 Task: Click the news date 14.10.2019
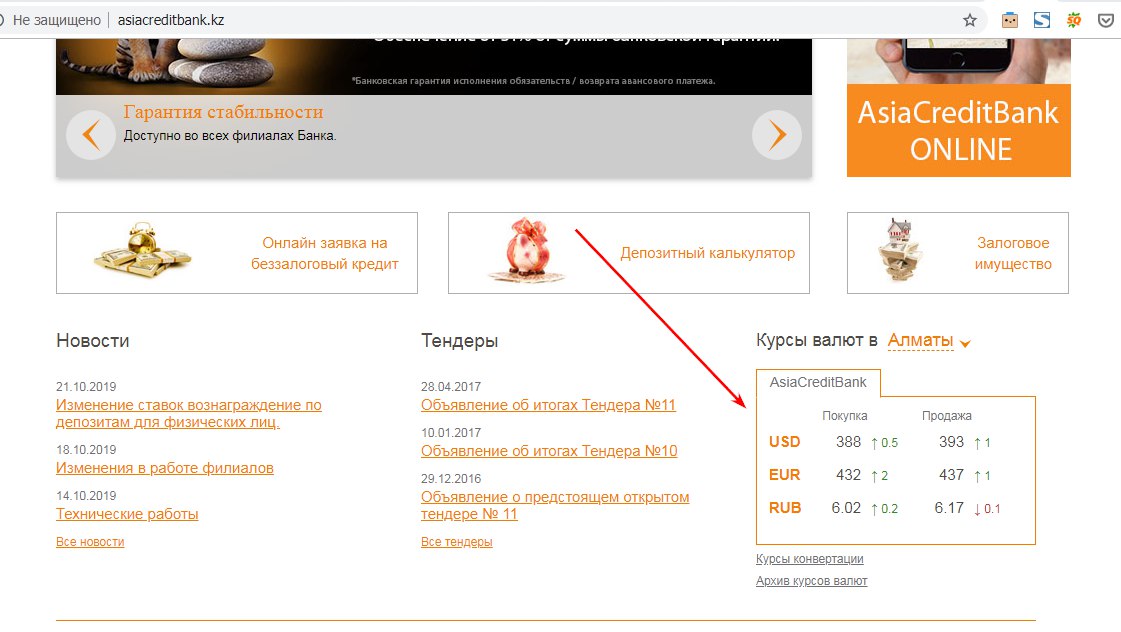tap(86, 495)
